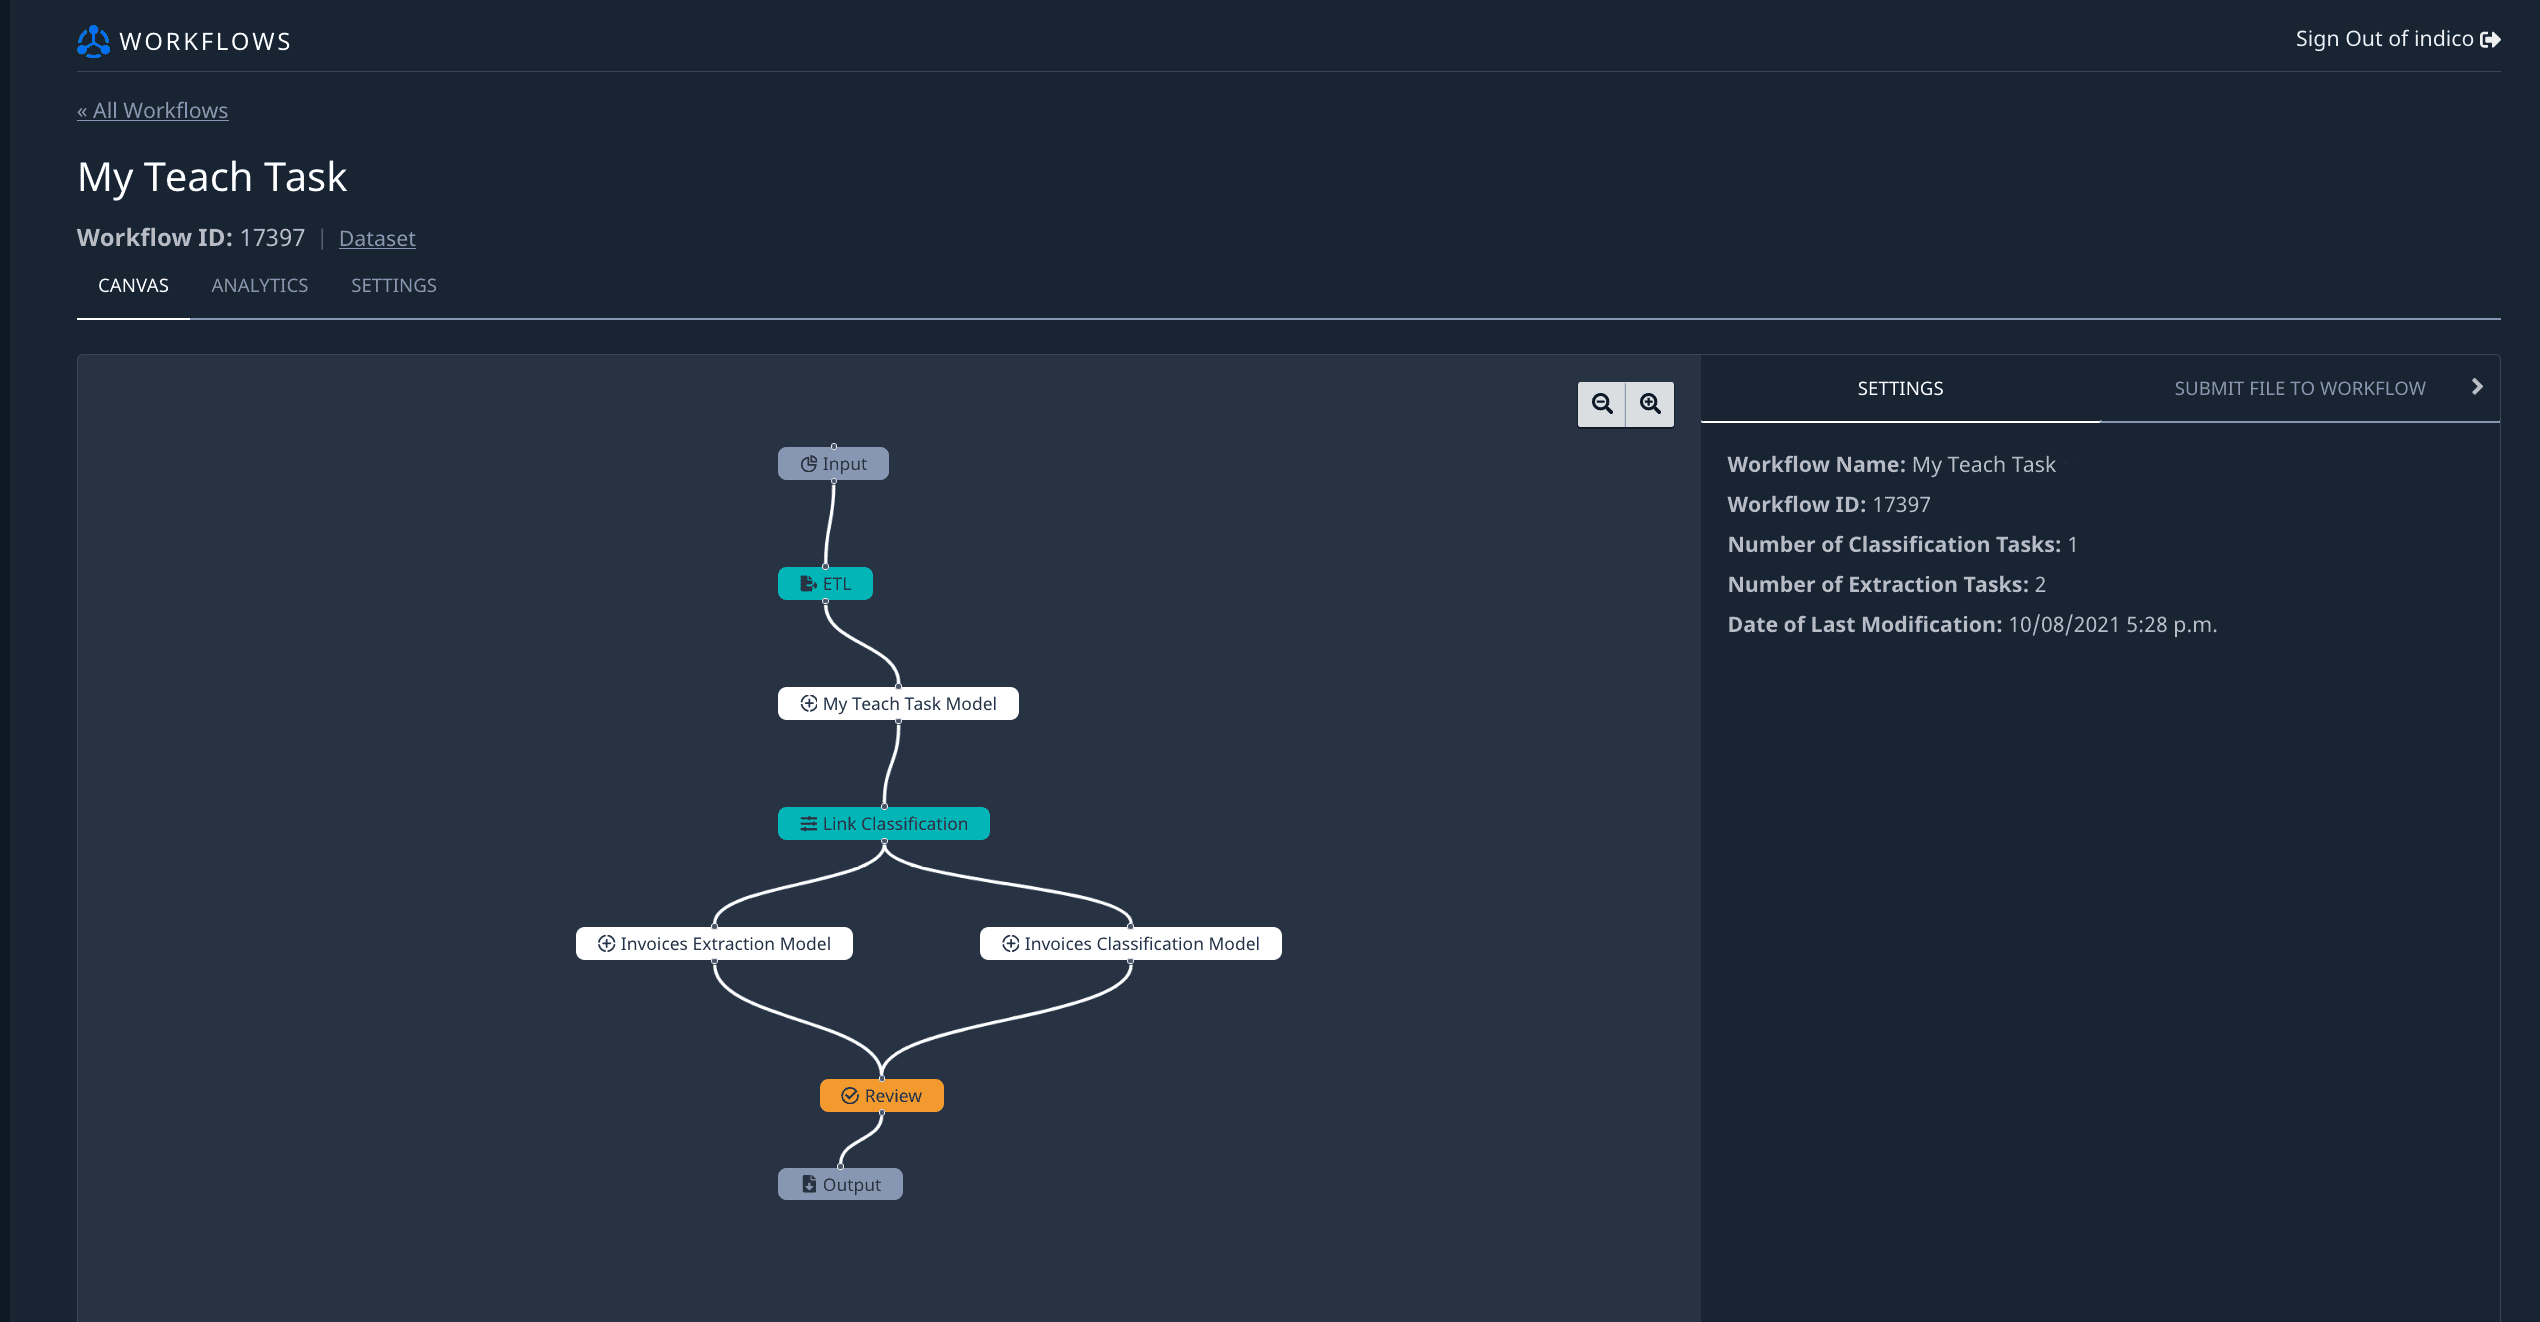Click the sign out arrow icon
2540x1322 pixels.
click(2490, 40)
